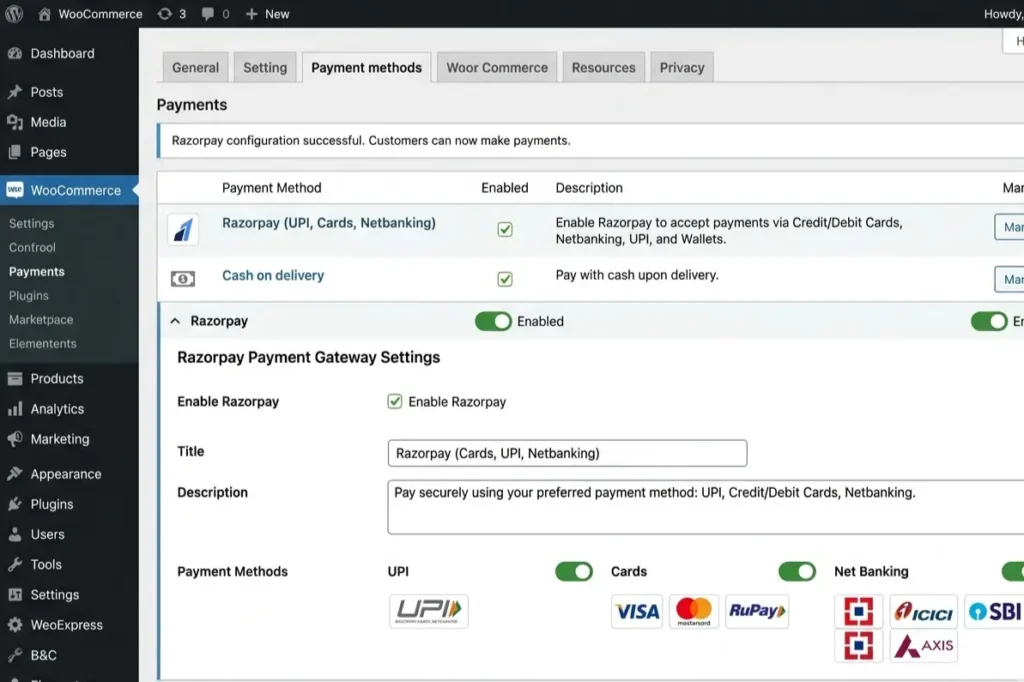The width and height of the screenshot is (1024, 682).
Task: Select the WooCommerce sidebar menu
Action: coord(69,190)
